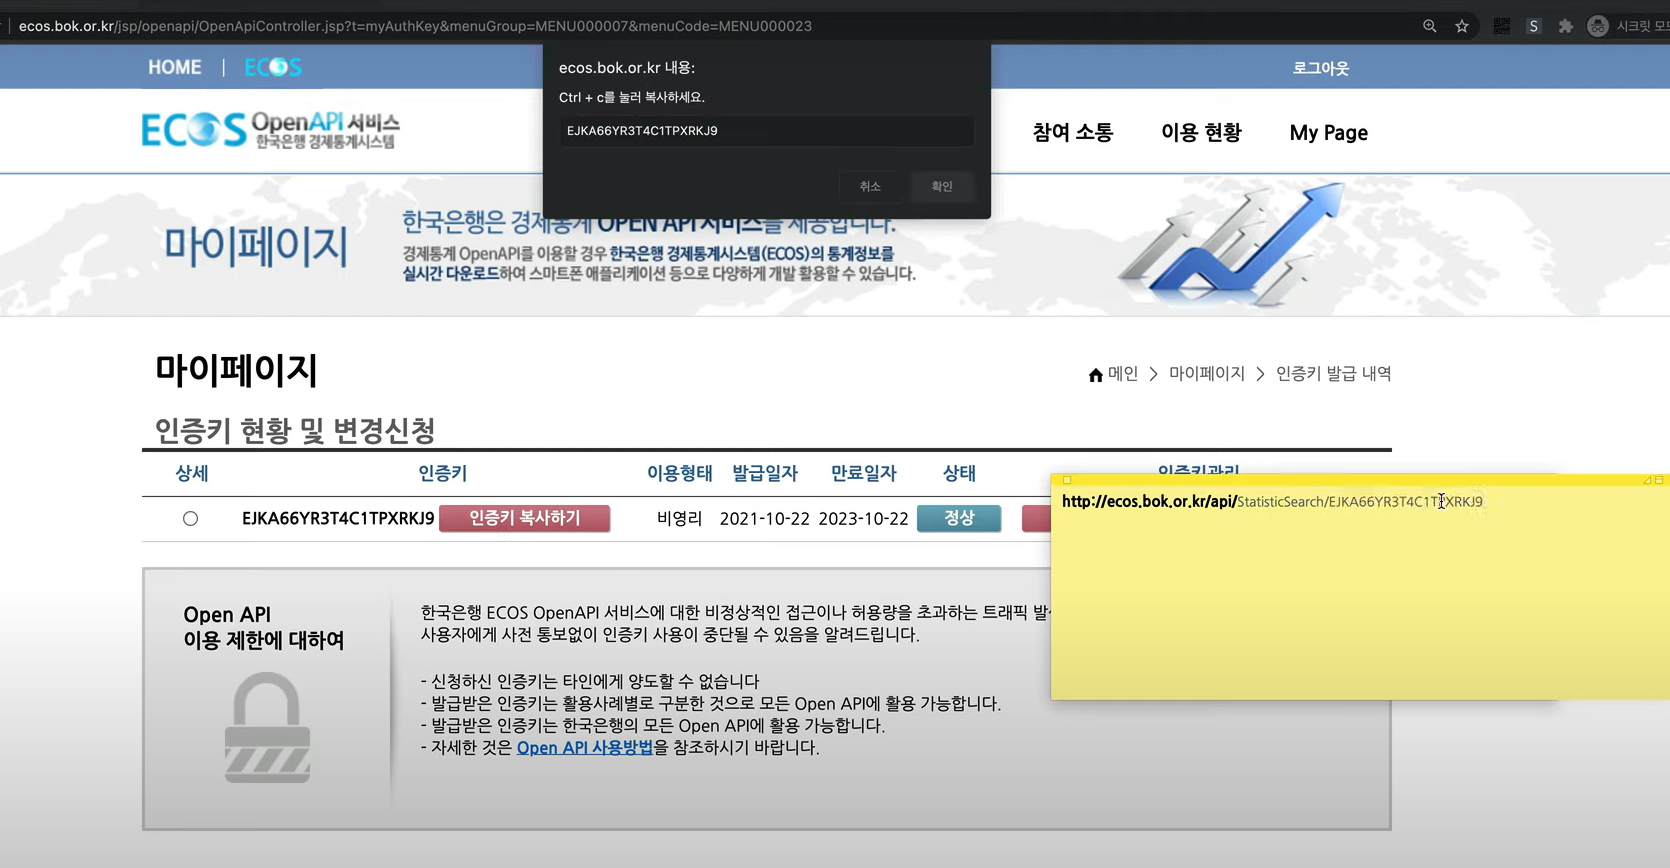Screen dimensions: 1670x868
Task: Click the URL text in yellow sticky note
Action: click(1272, 501)
